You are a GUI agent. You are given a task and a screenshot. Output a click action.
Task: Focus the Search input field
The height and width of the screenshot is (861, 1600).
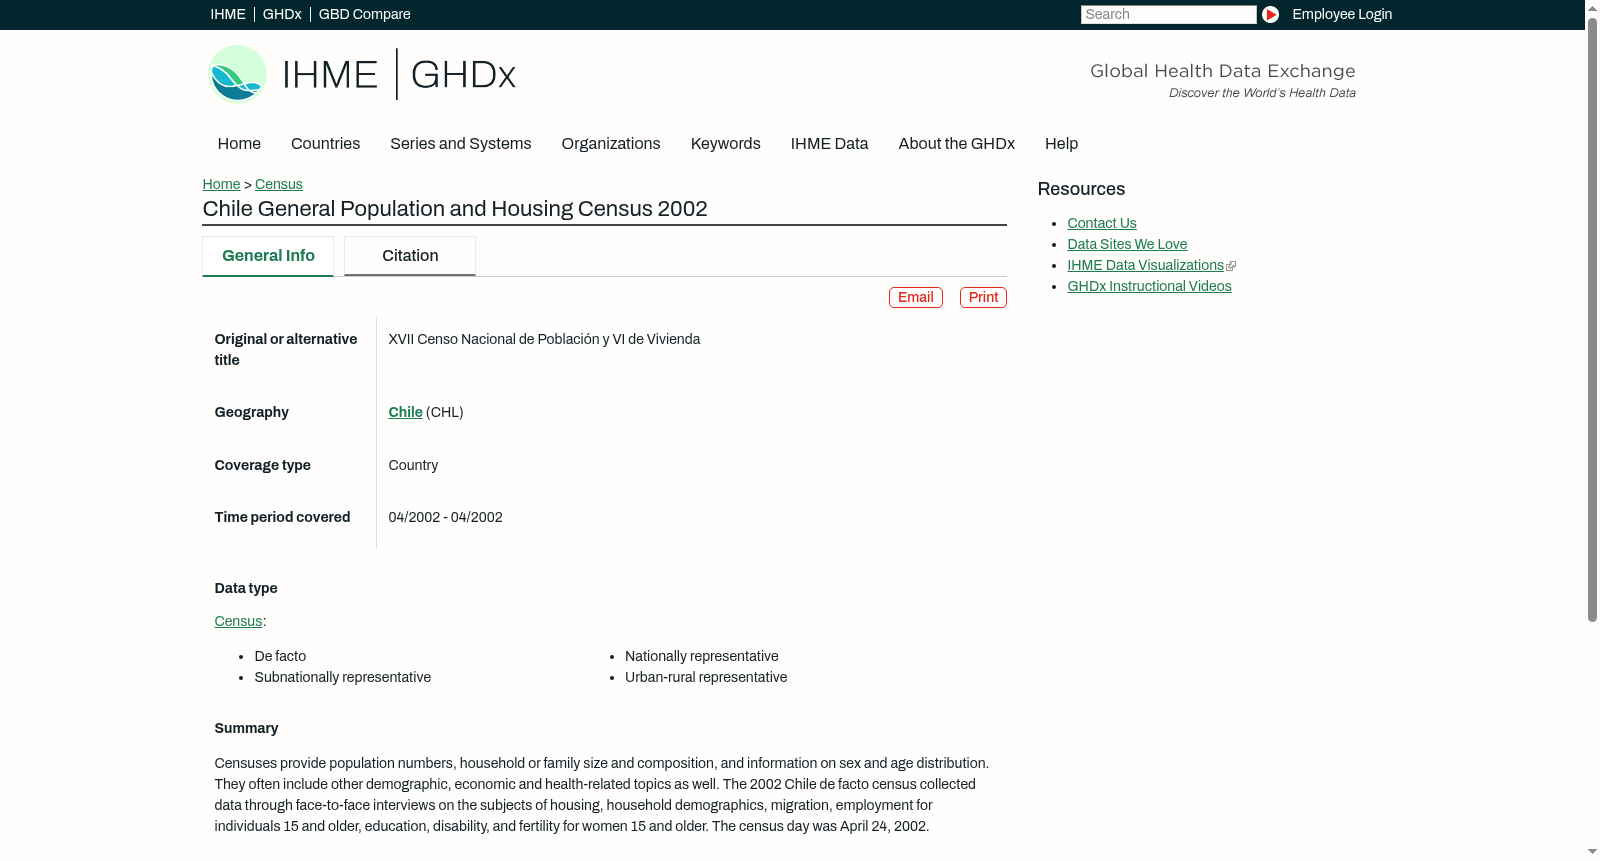[1168, 14]
